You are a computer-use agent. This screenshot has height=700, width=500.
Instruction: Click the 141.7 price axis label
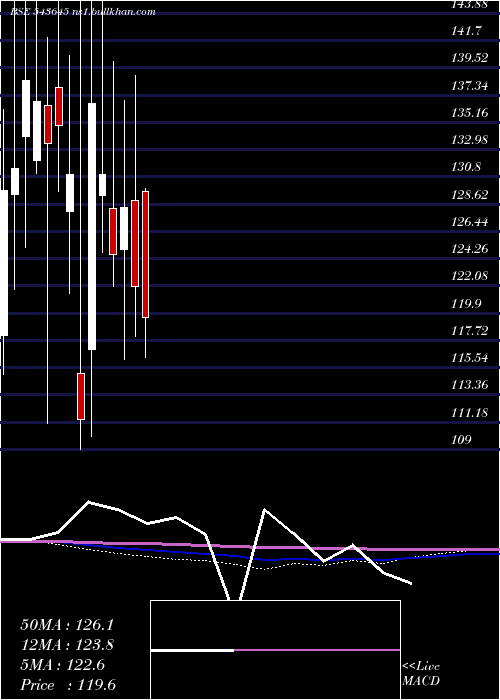(x=467, y=31)
